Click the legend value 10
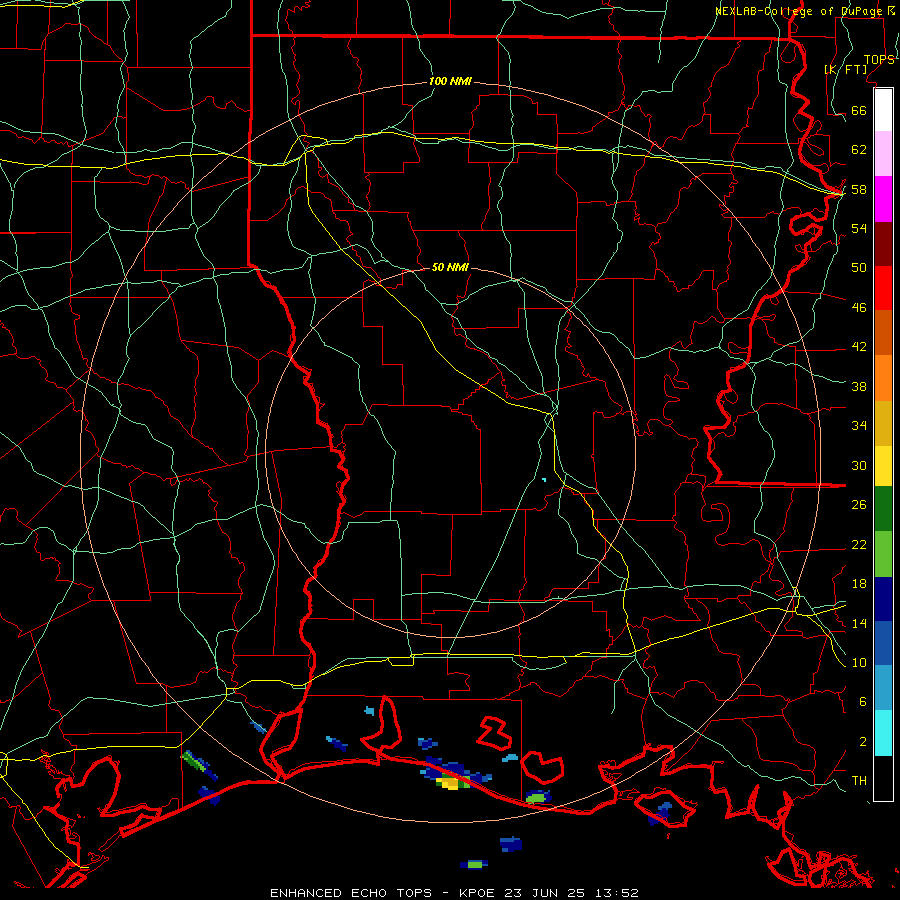Screen dimensions: 900x900 coord(859,662)
